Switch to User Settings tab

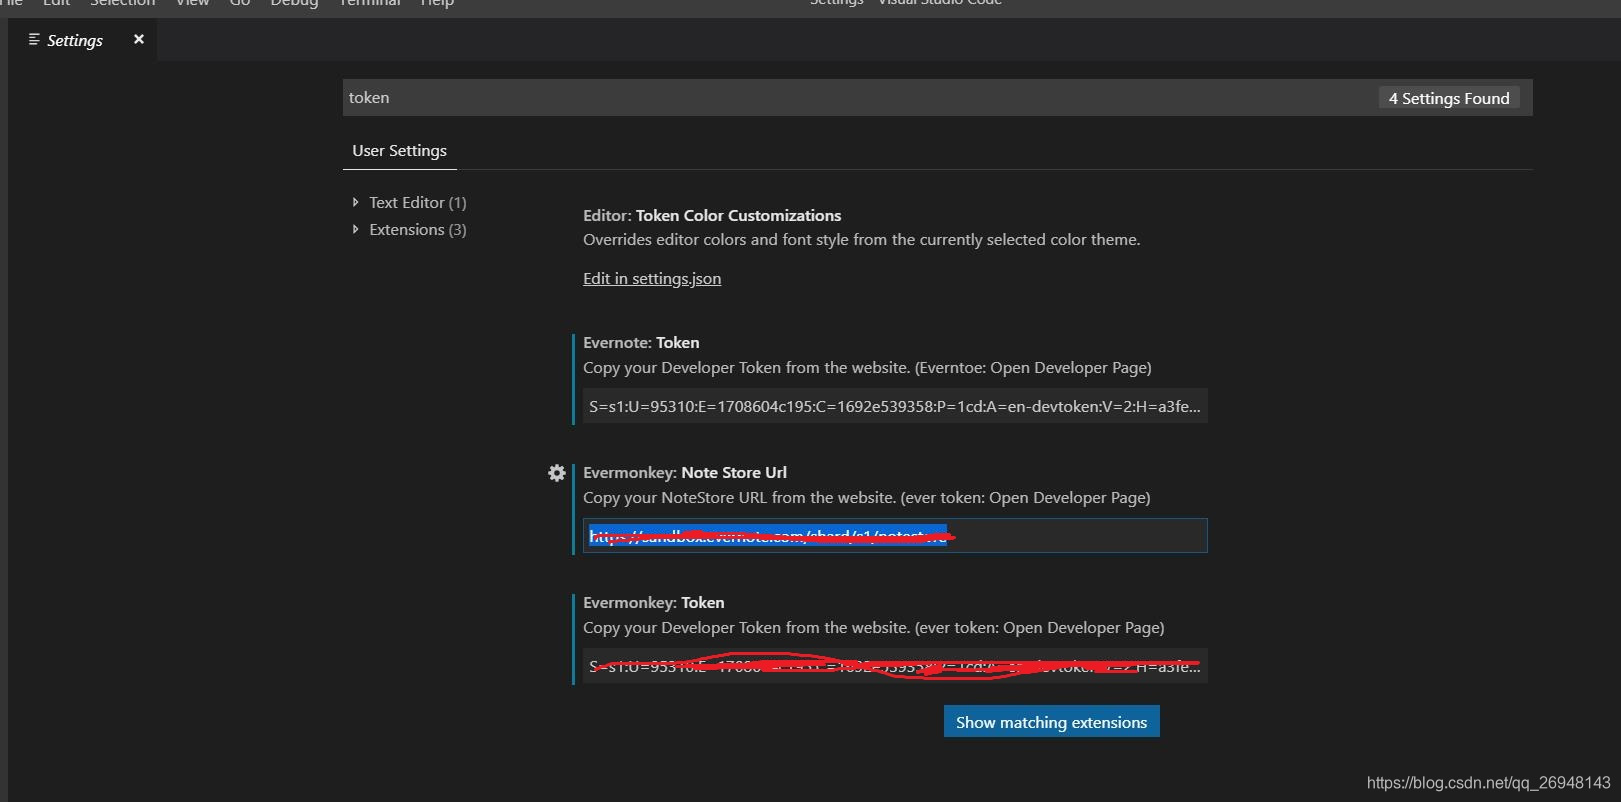[399, 151]
